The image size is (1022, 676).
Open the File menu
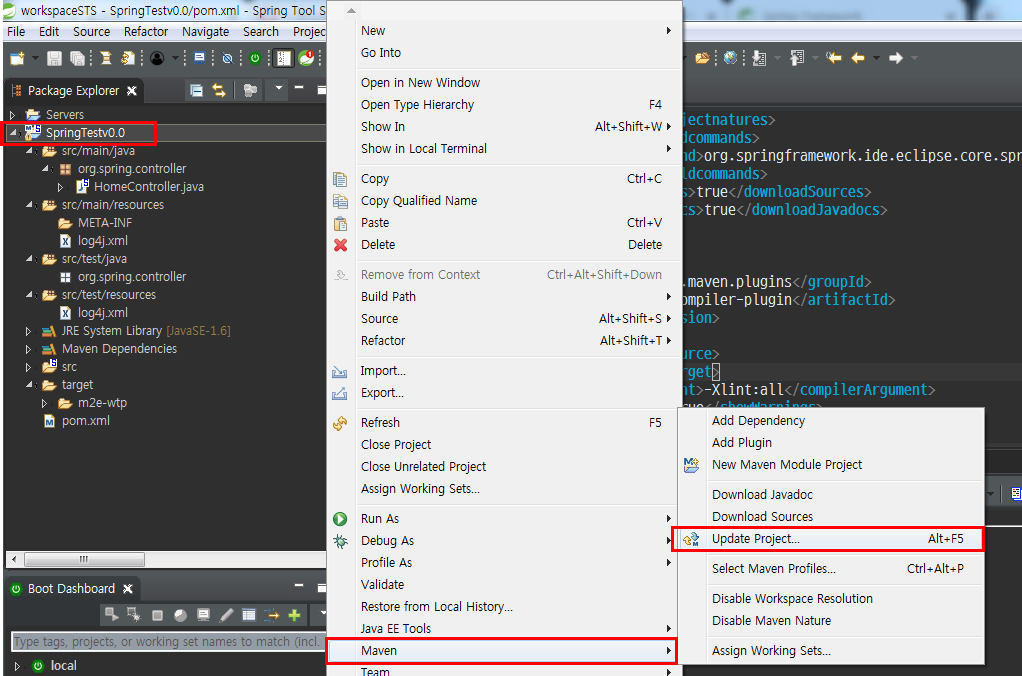(x=16, y=31)
